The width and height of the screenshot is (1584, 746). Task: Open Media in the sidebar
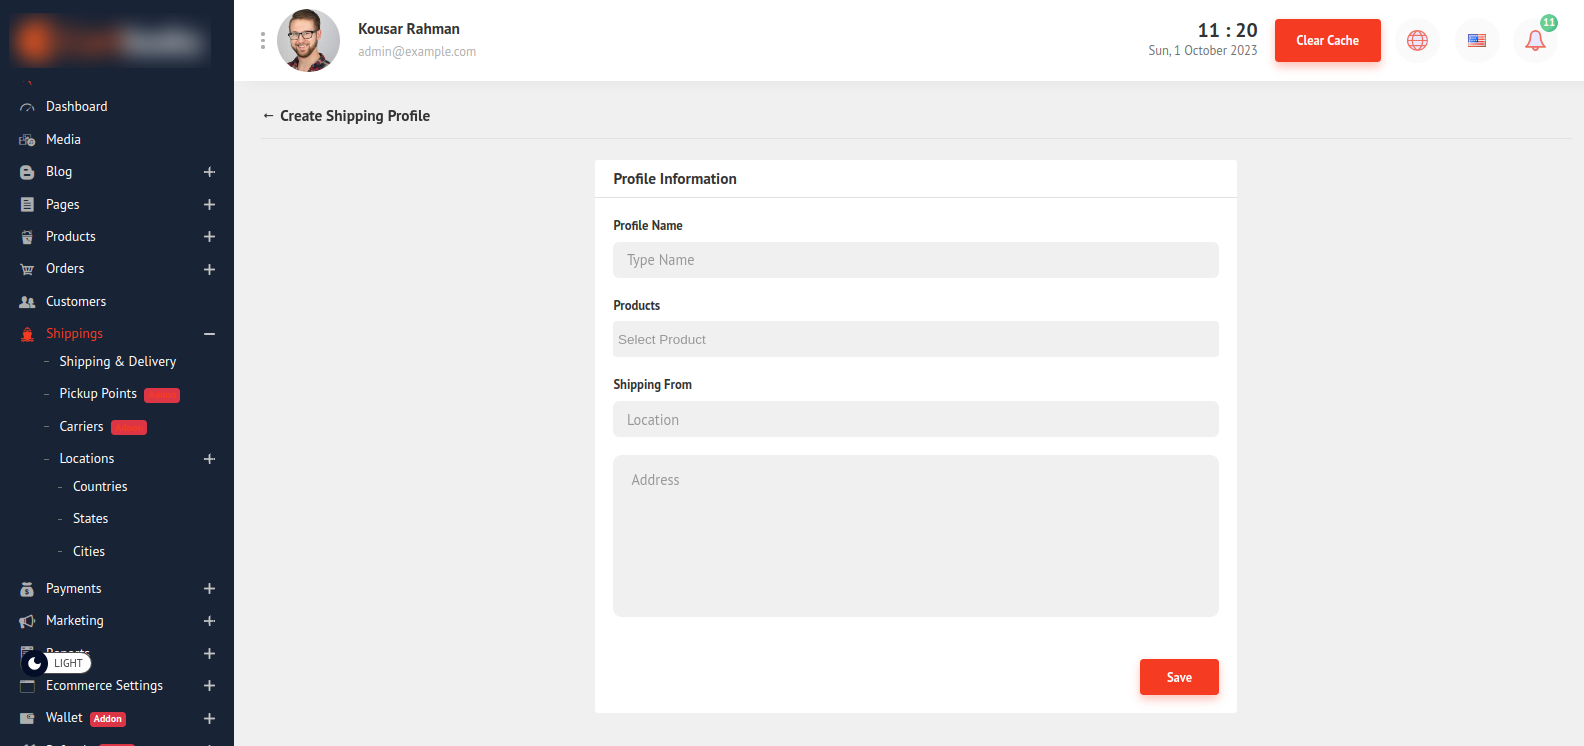[x=63, y=140]
